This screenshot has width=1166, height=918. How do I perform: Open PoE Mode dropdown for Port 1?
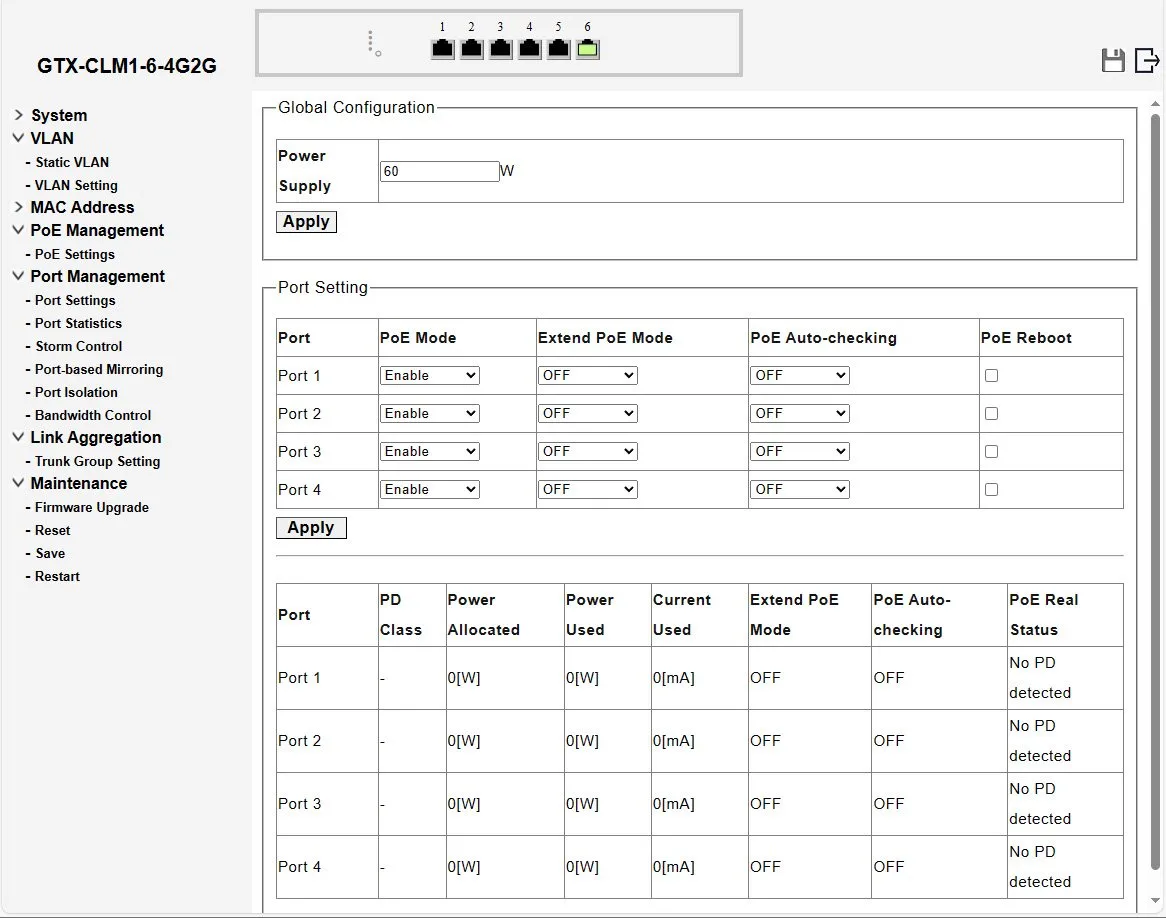[429, 376]
